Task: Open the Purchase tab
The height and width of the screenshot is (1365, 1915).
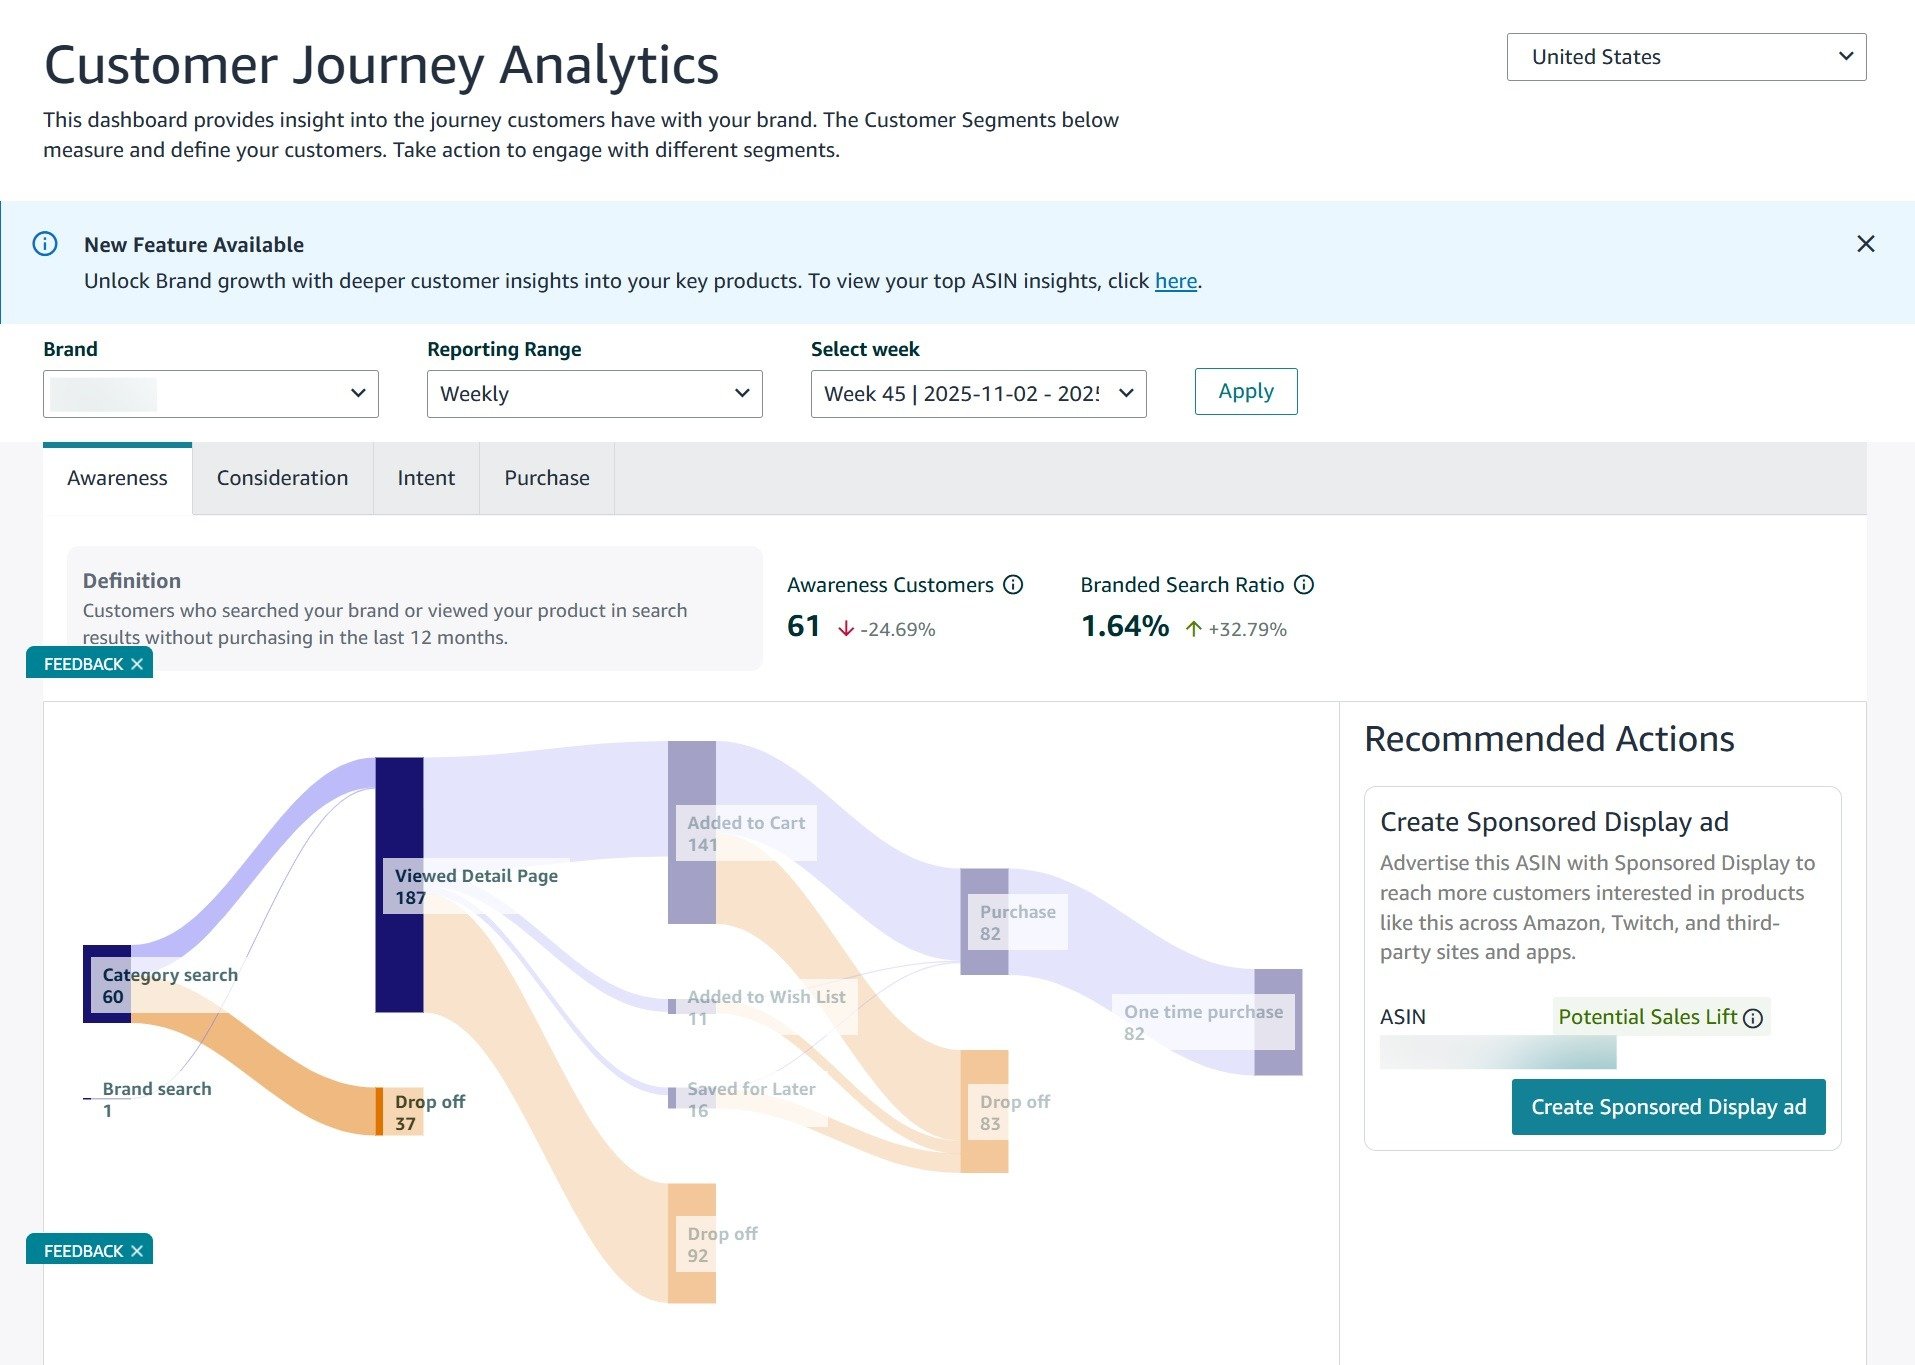Action: 547,478
